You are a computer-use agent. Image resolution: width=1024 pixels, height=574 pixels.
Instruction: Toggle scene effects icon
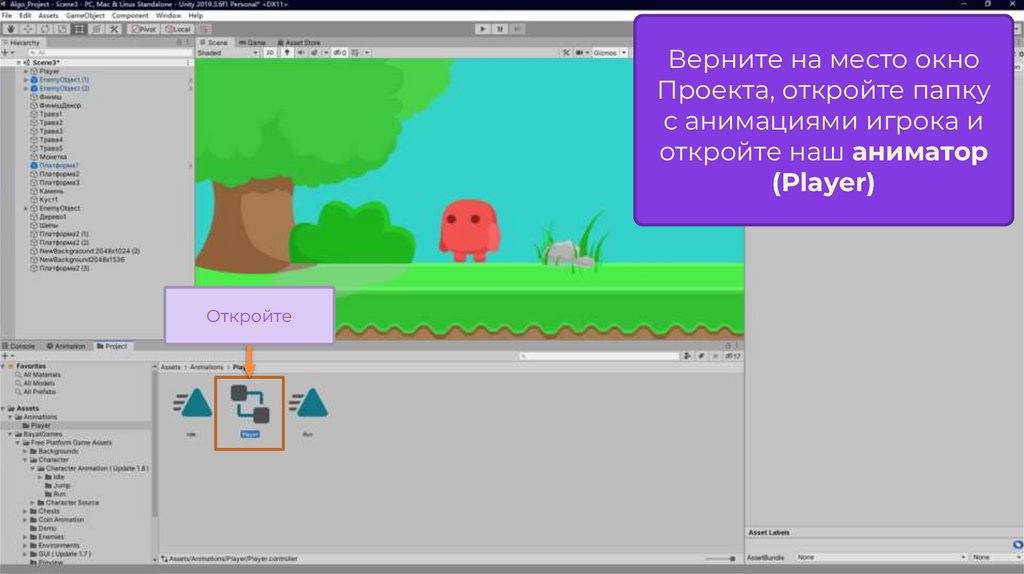coord(314,52)
